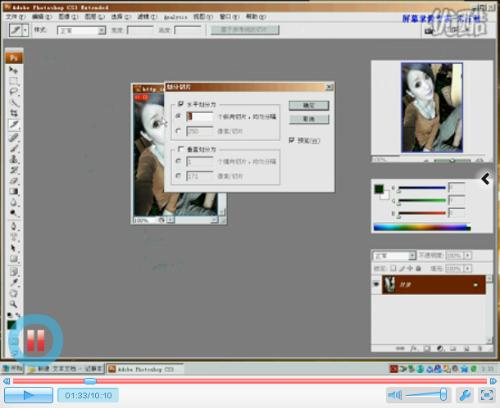
Task: Open layer opacity slider arrow
Action: (468, 256)
